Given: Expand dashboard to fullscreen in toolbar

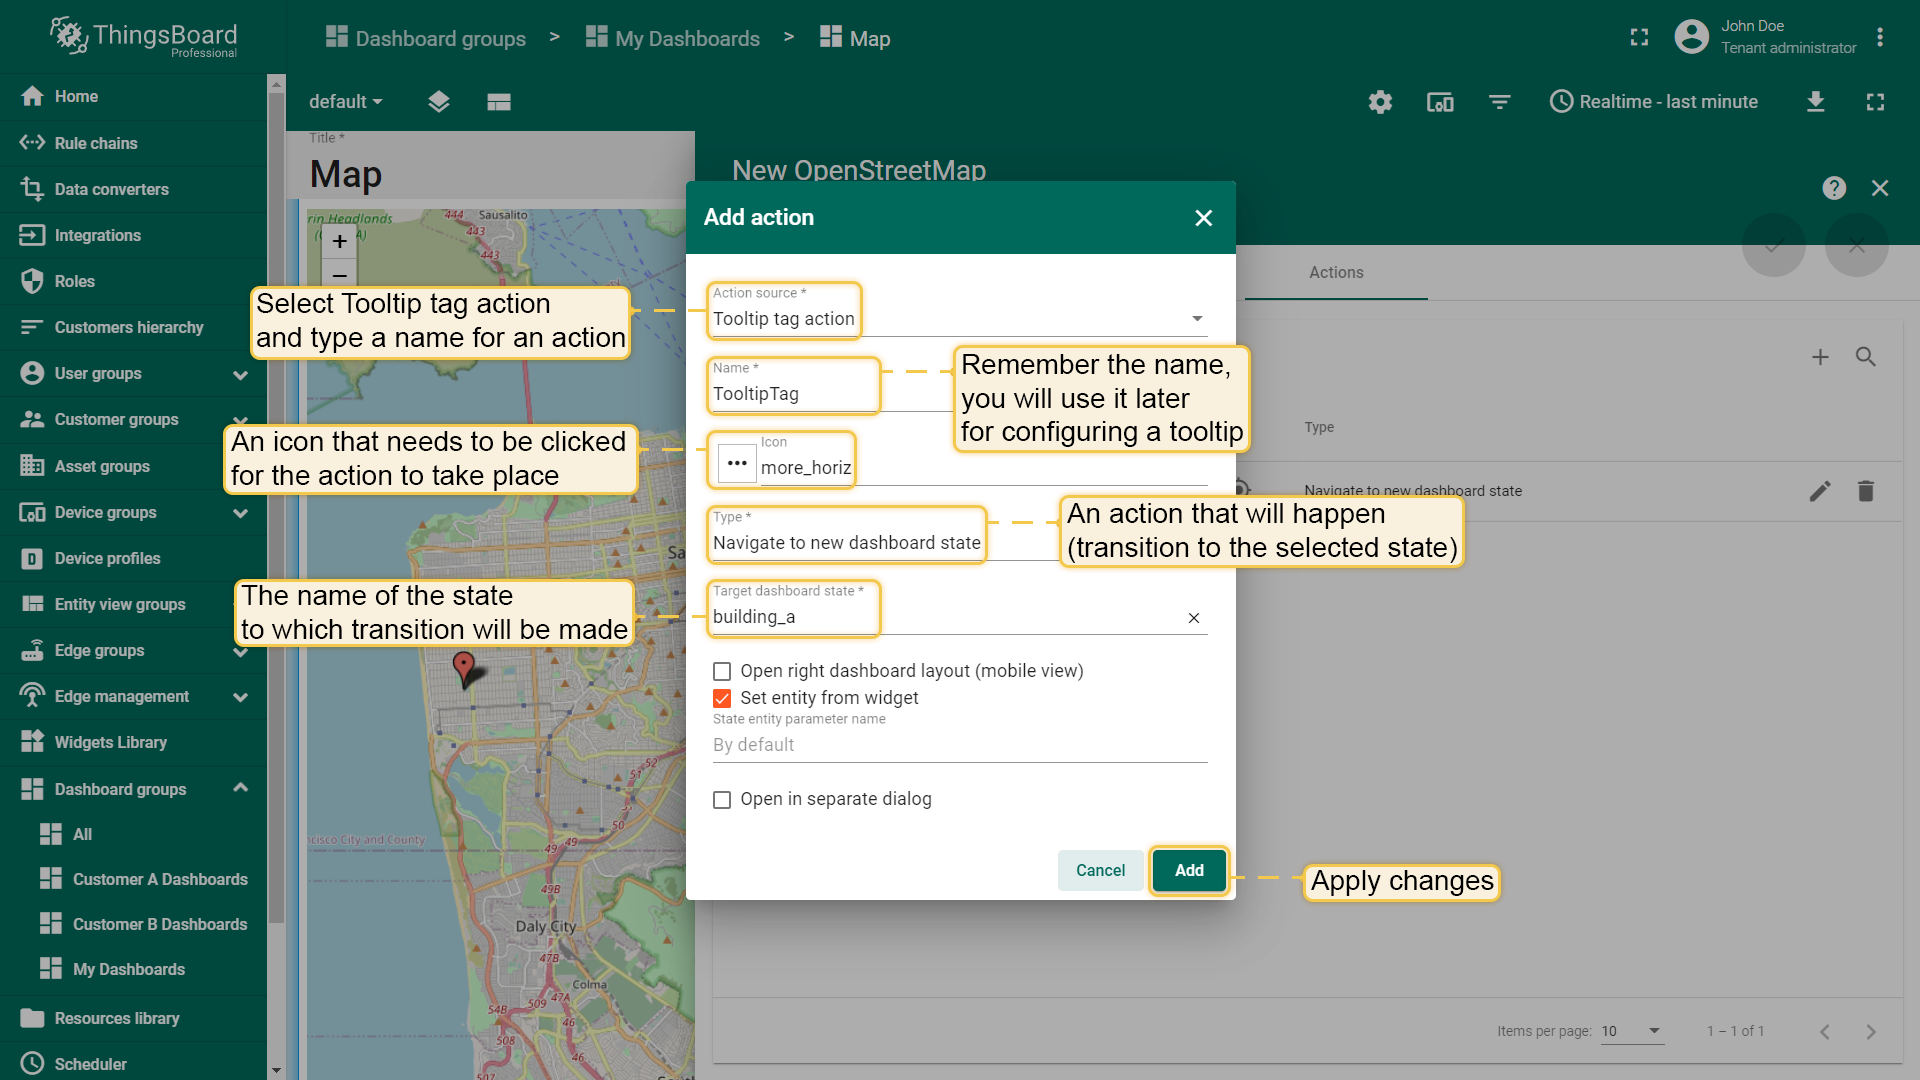Looking at the screenshot, I should [1875, 102].
